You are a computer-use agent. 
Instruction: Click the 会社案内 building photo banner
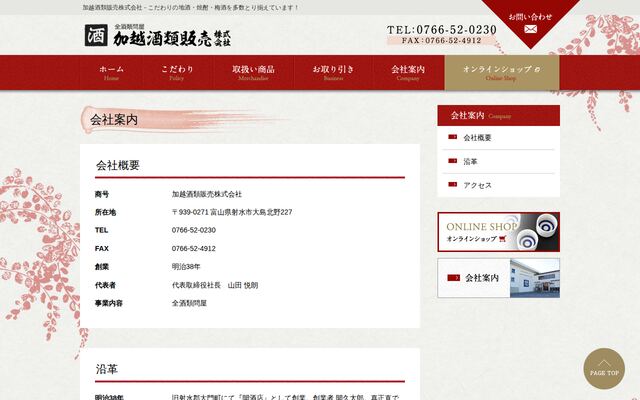click(x=498, y=278)
